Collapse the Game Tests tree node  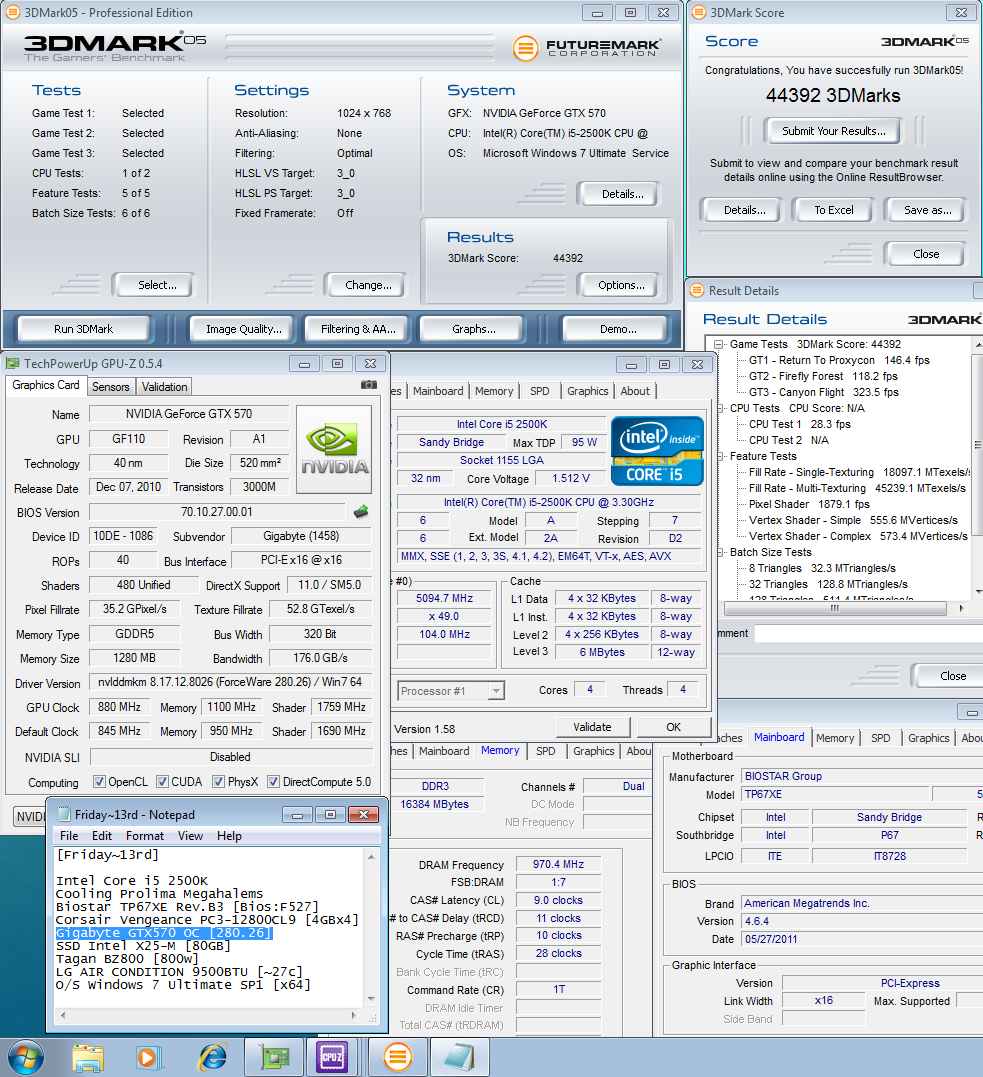click(x=719, y=344)
